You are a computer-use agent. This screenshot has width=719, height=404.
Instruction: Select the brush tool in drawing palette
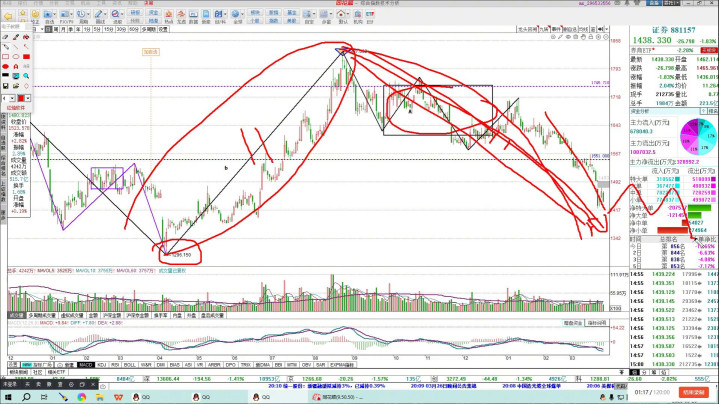[16, 37]
